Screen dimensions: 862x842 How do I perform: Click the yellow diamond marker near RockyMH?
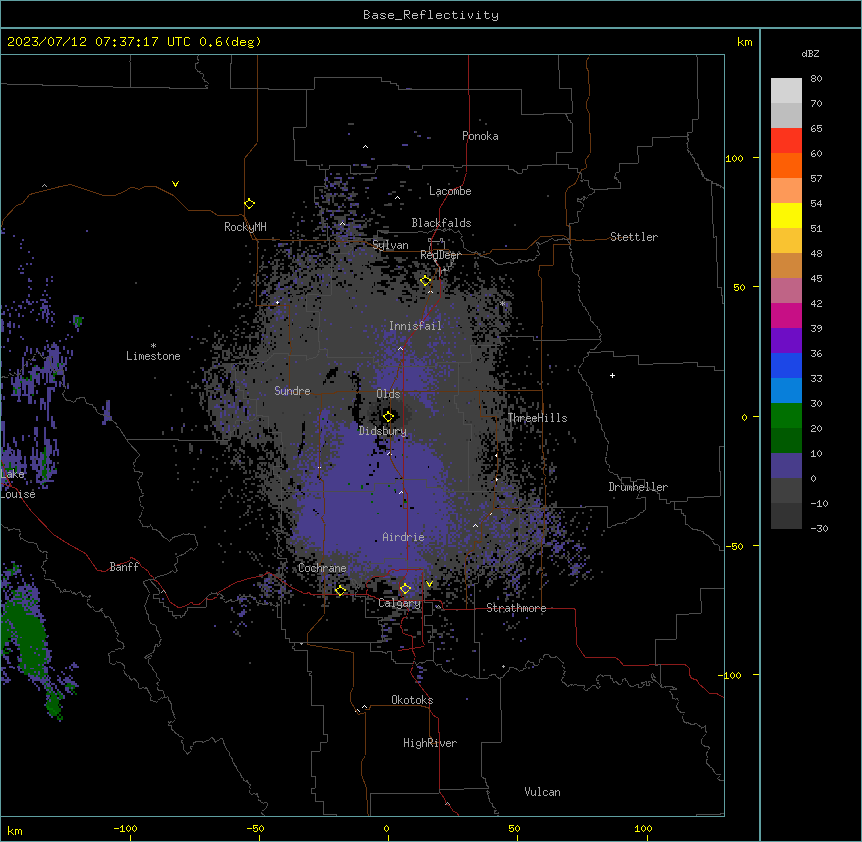pyautogui.click(x=250, y=204)
